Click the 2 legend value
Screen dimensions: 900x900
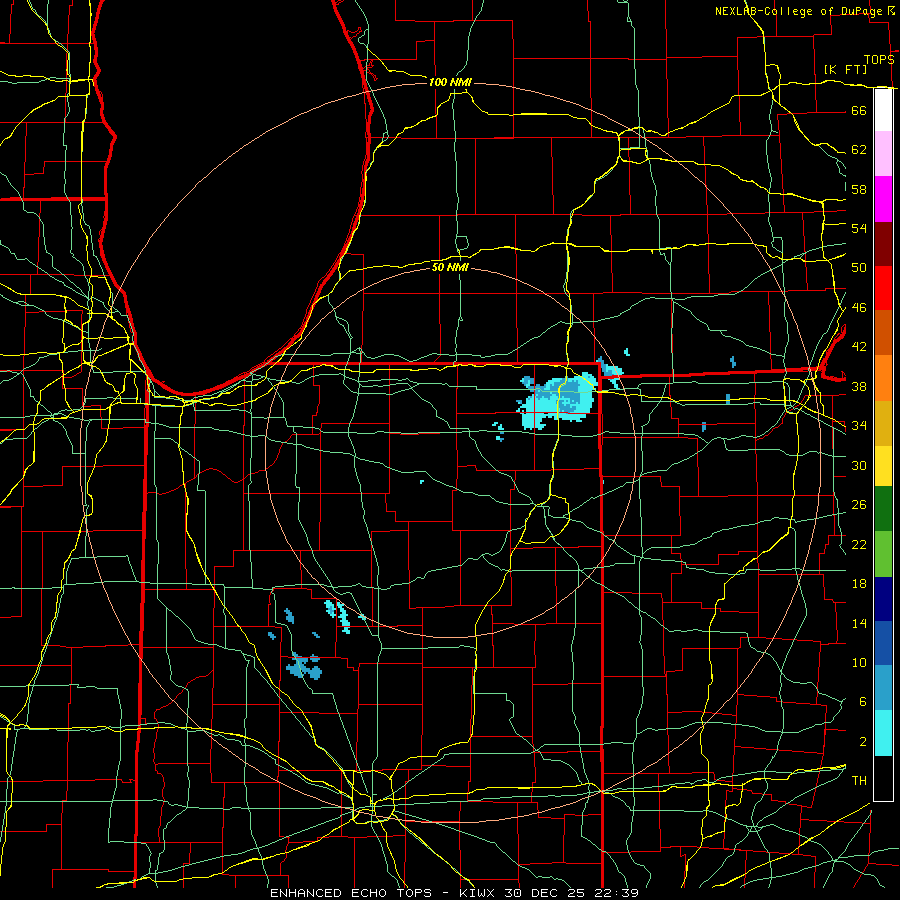tap(862, 742)
